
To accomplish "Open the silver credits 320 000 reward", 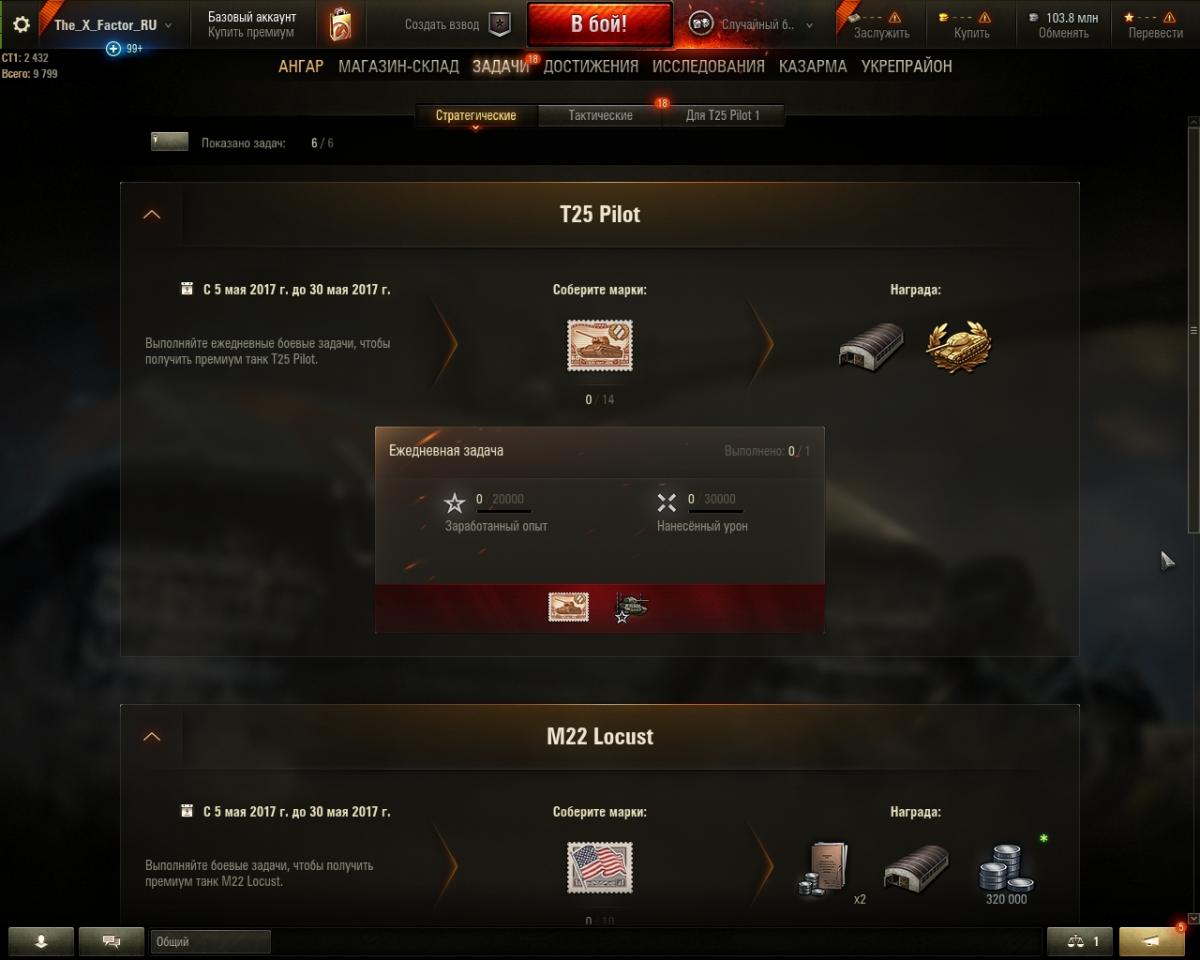I will 1006,869.
